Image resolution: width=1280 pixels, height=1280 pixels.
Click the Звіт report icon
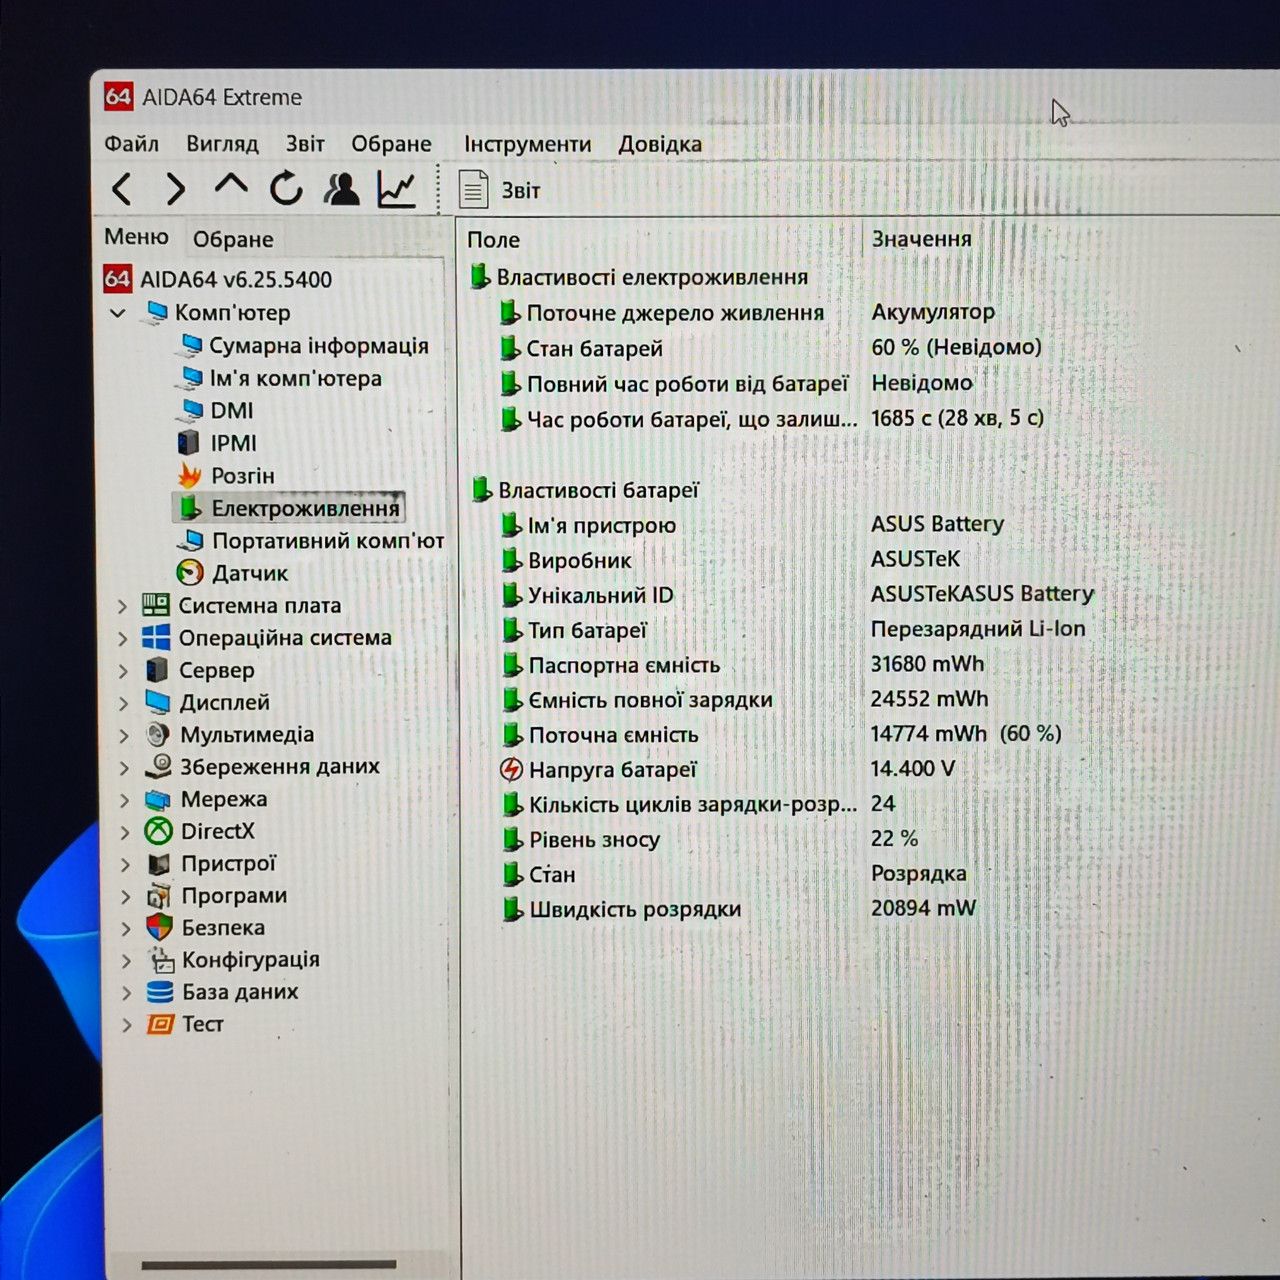473,189
